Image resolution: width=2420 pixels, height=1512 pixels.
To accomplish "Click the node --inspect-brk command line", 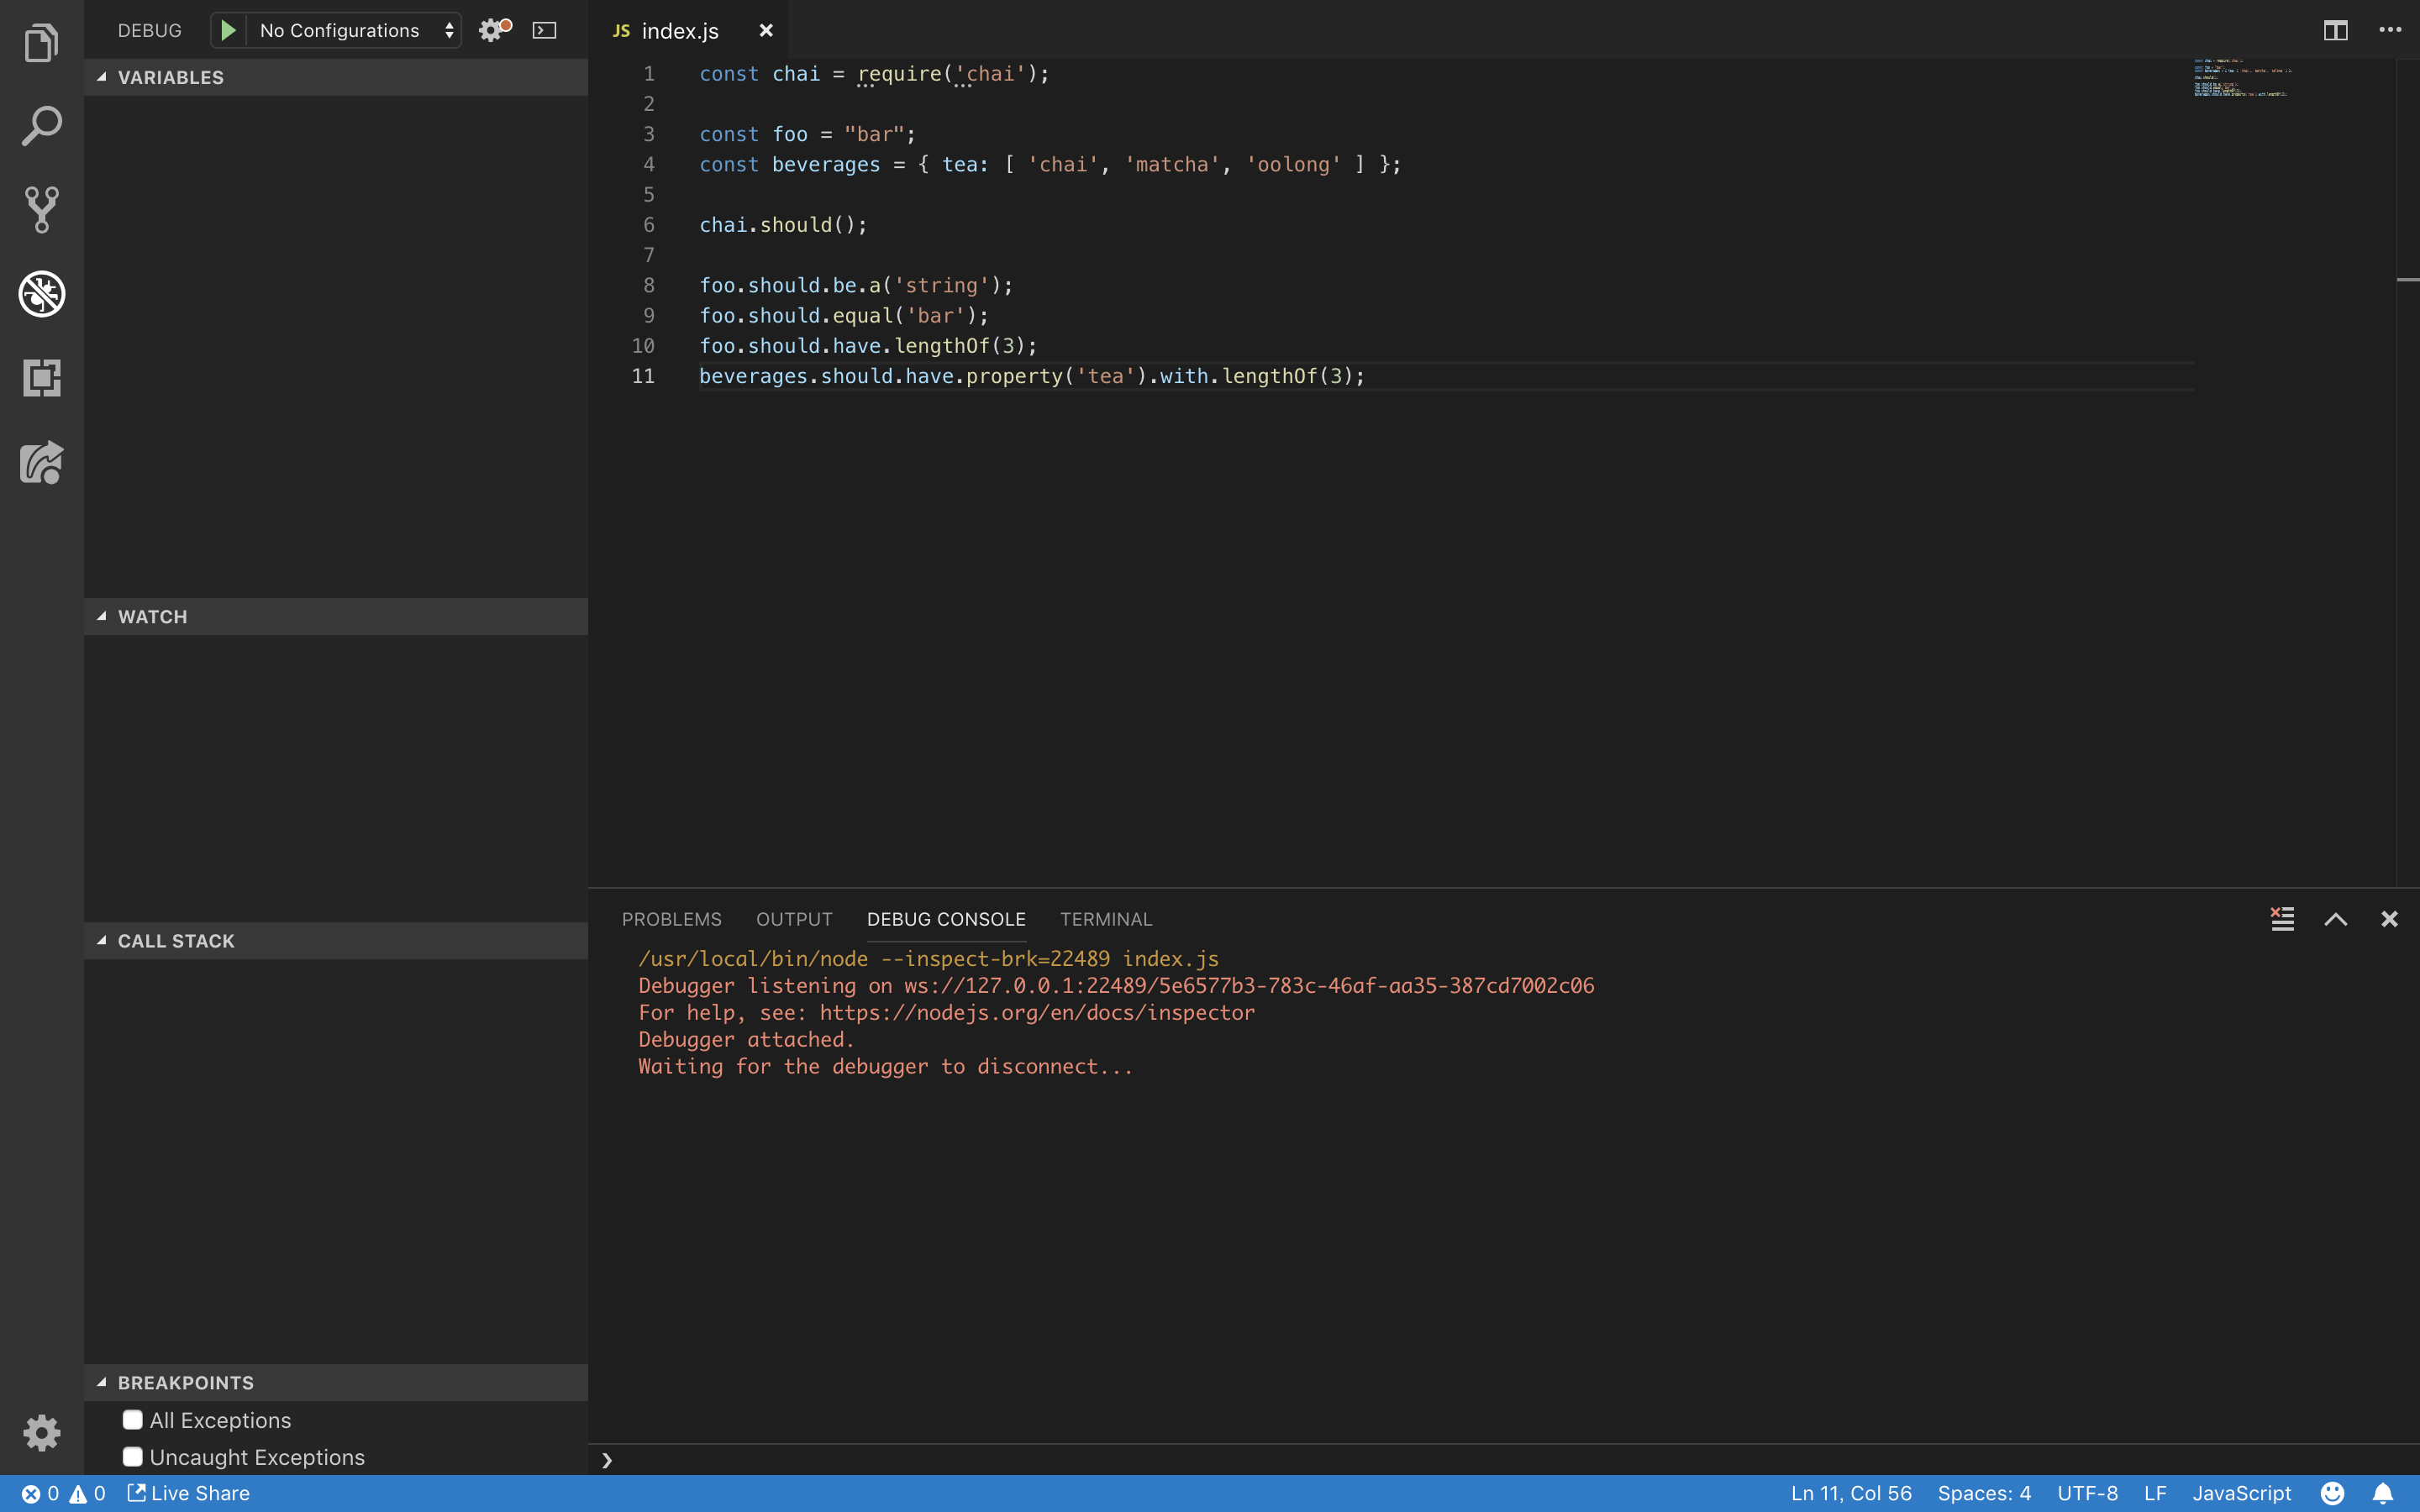I will pos(928,959).
